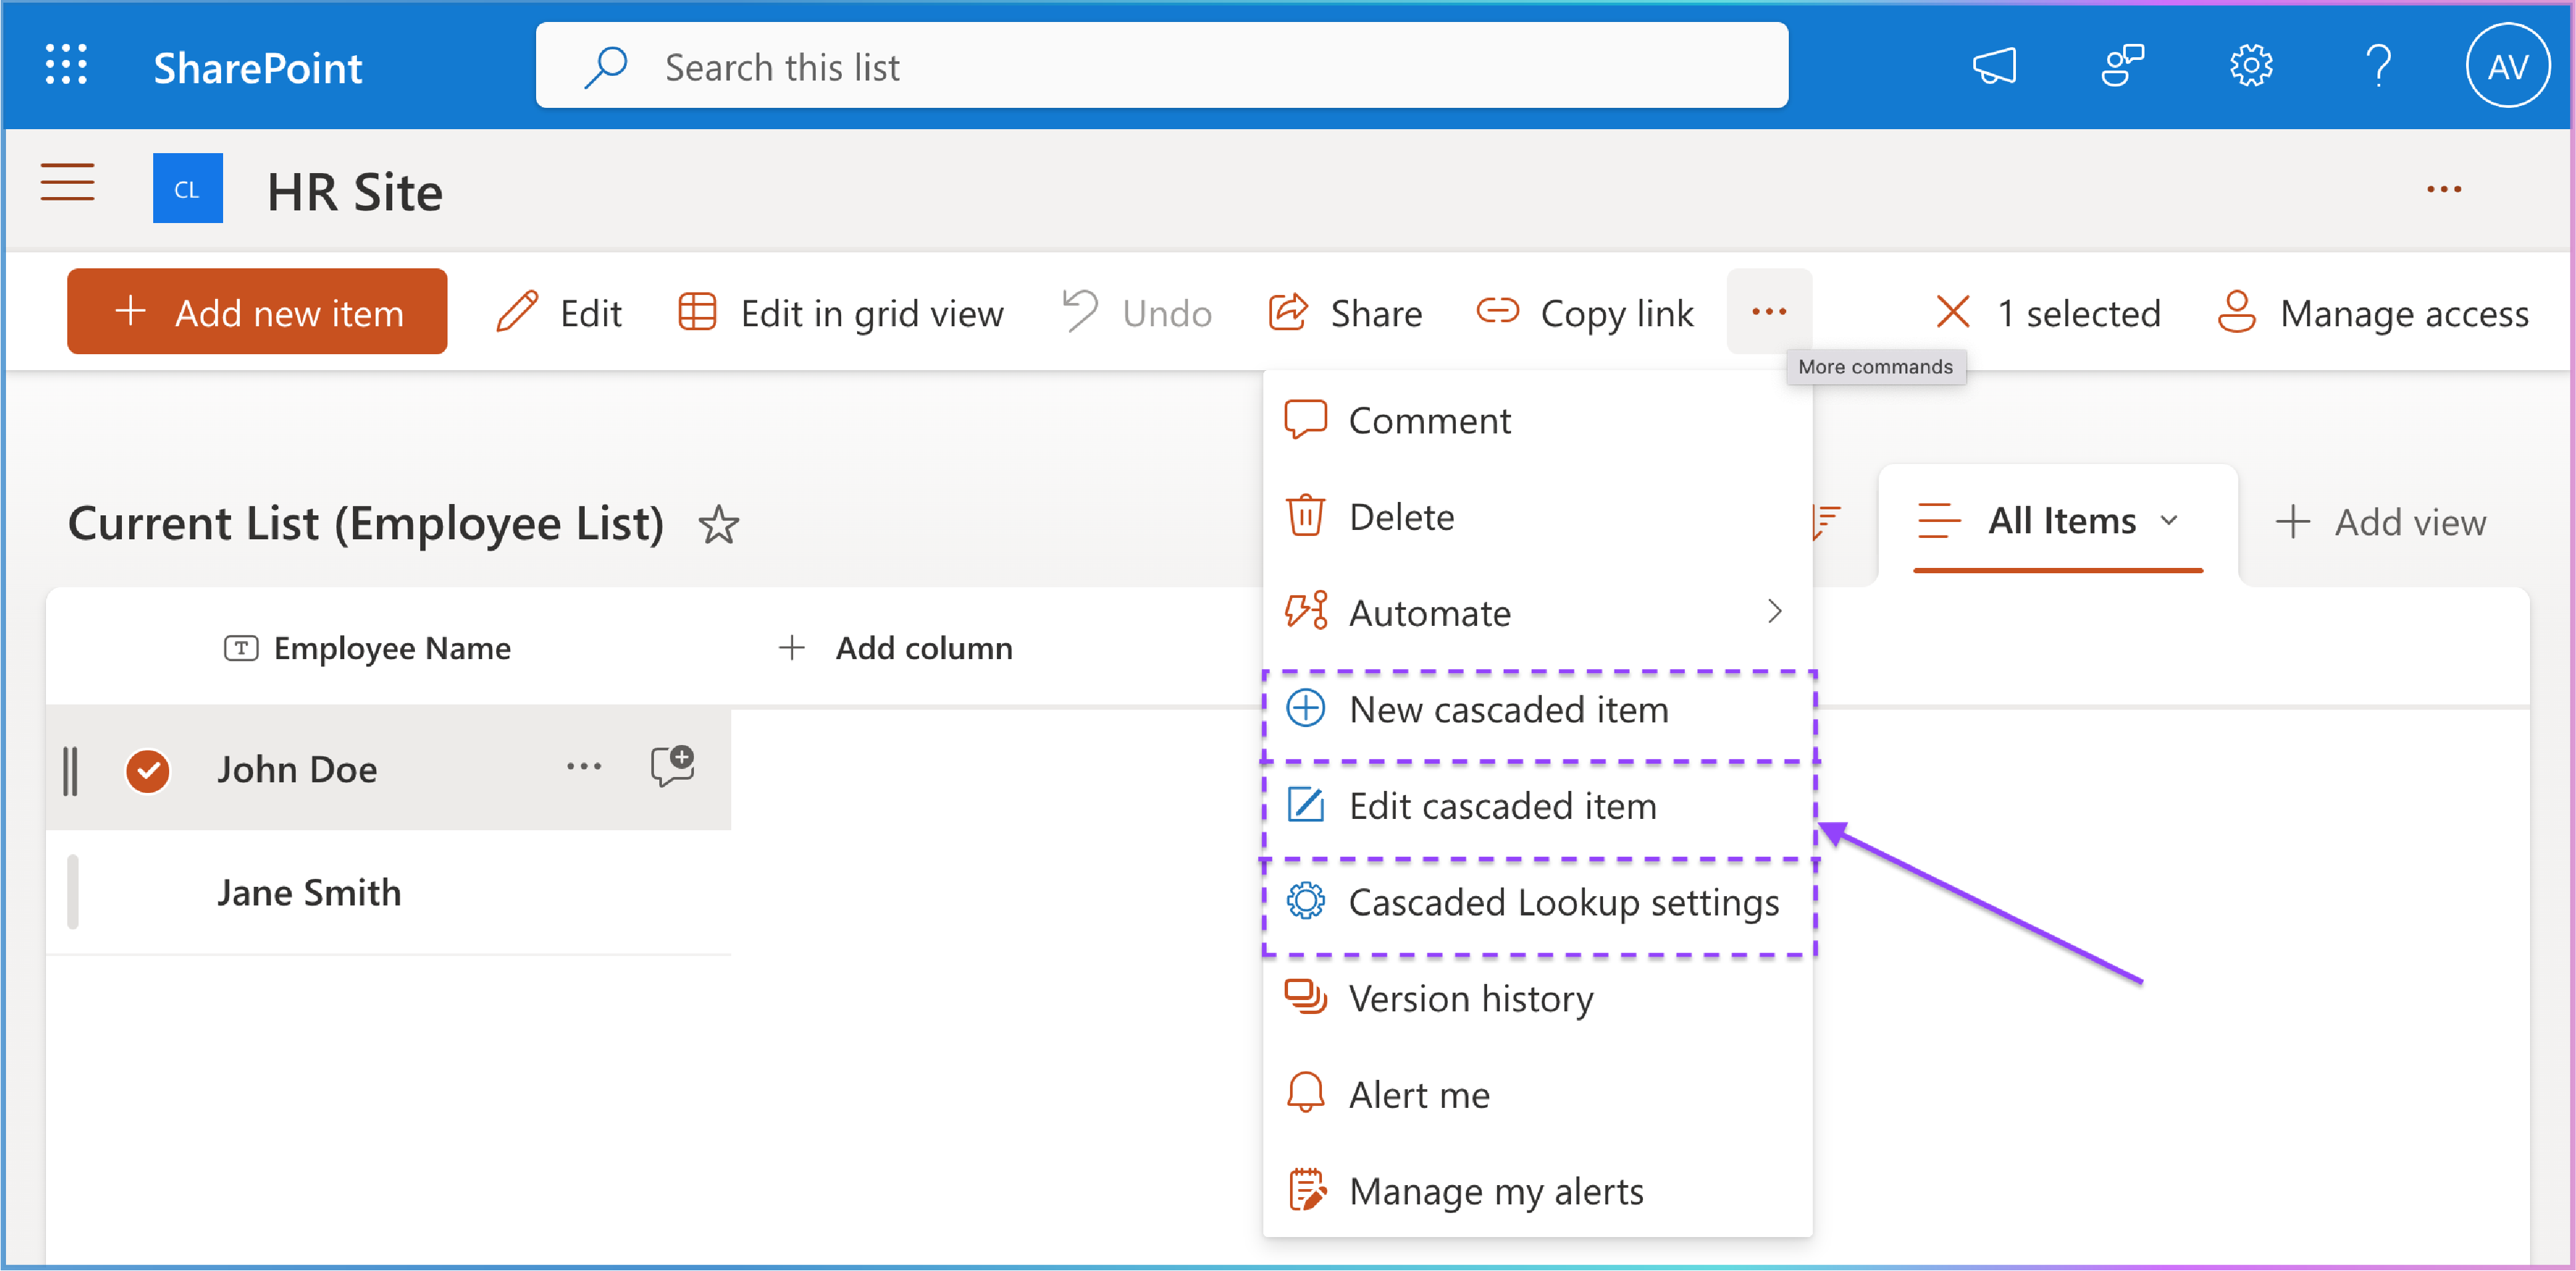The height and width of the screenshot is (1271, 2576).
Task: Open John Doe row ellipsis actions
Action: [584, 767]
